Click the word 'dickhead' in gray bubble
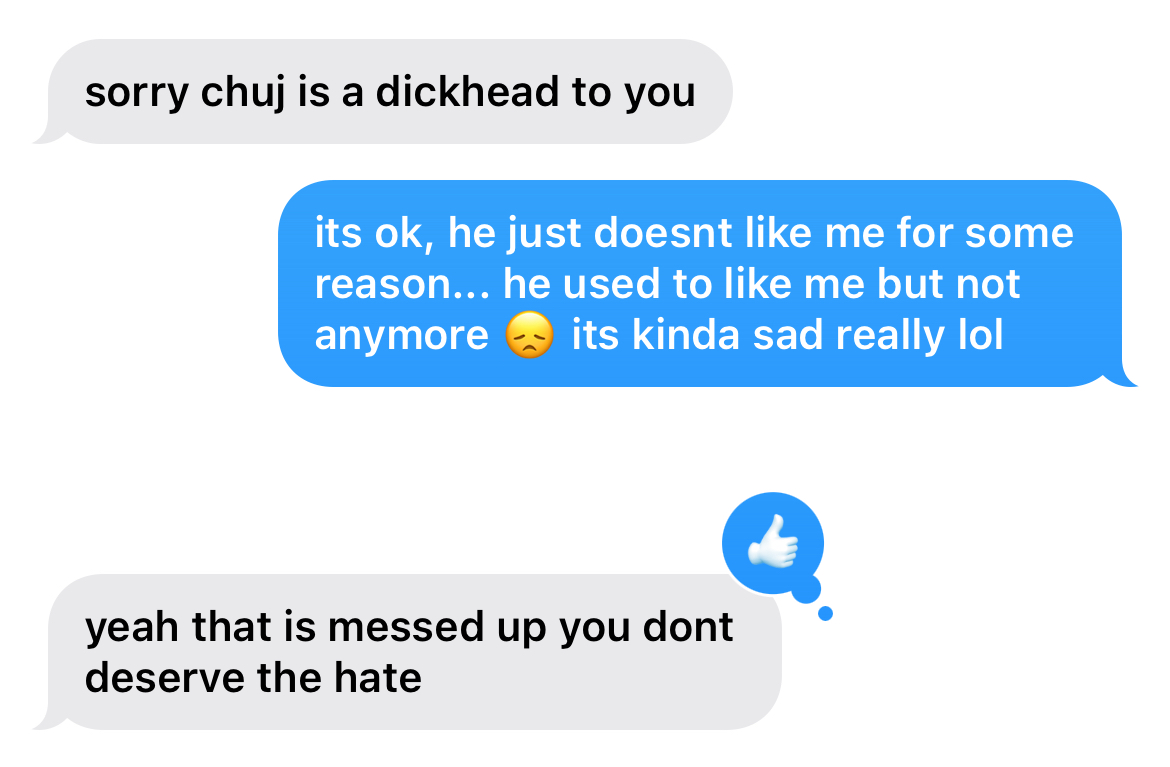This screenshot has width=1170, height=767. click(467, 91)
